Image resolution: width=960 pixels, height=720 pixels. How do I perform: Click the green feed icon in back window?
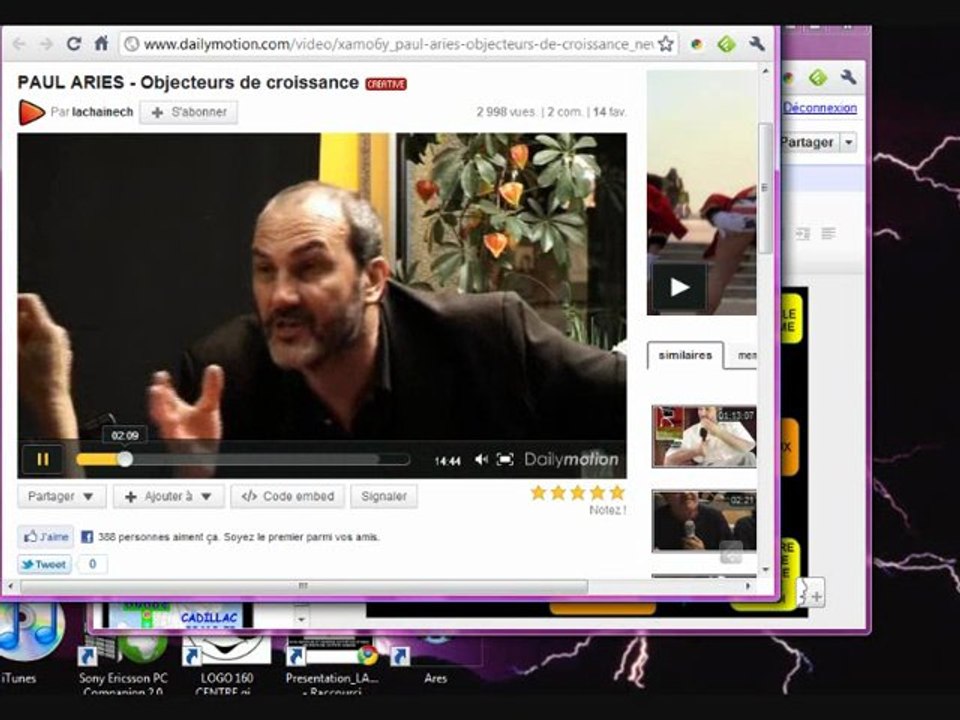817,78
